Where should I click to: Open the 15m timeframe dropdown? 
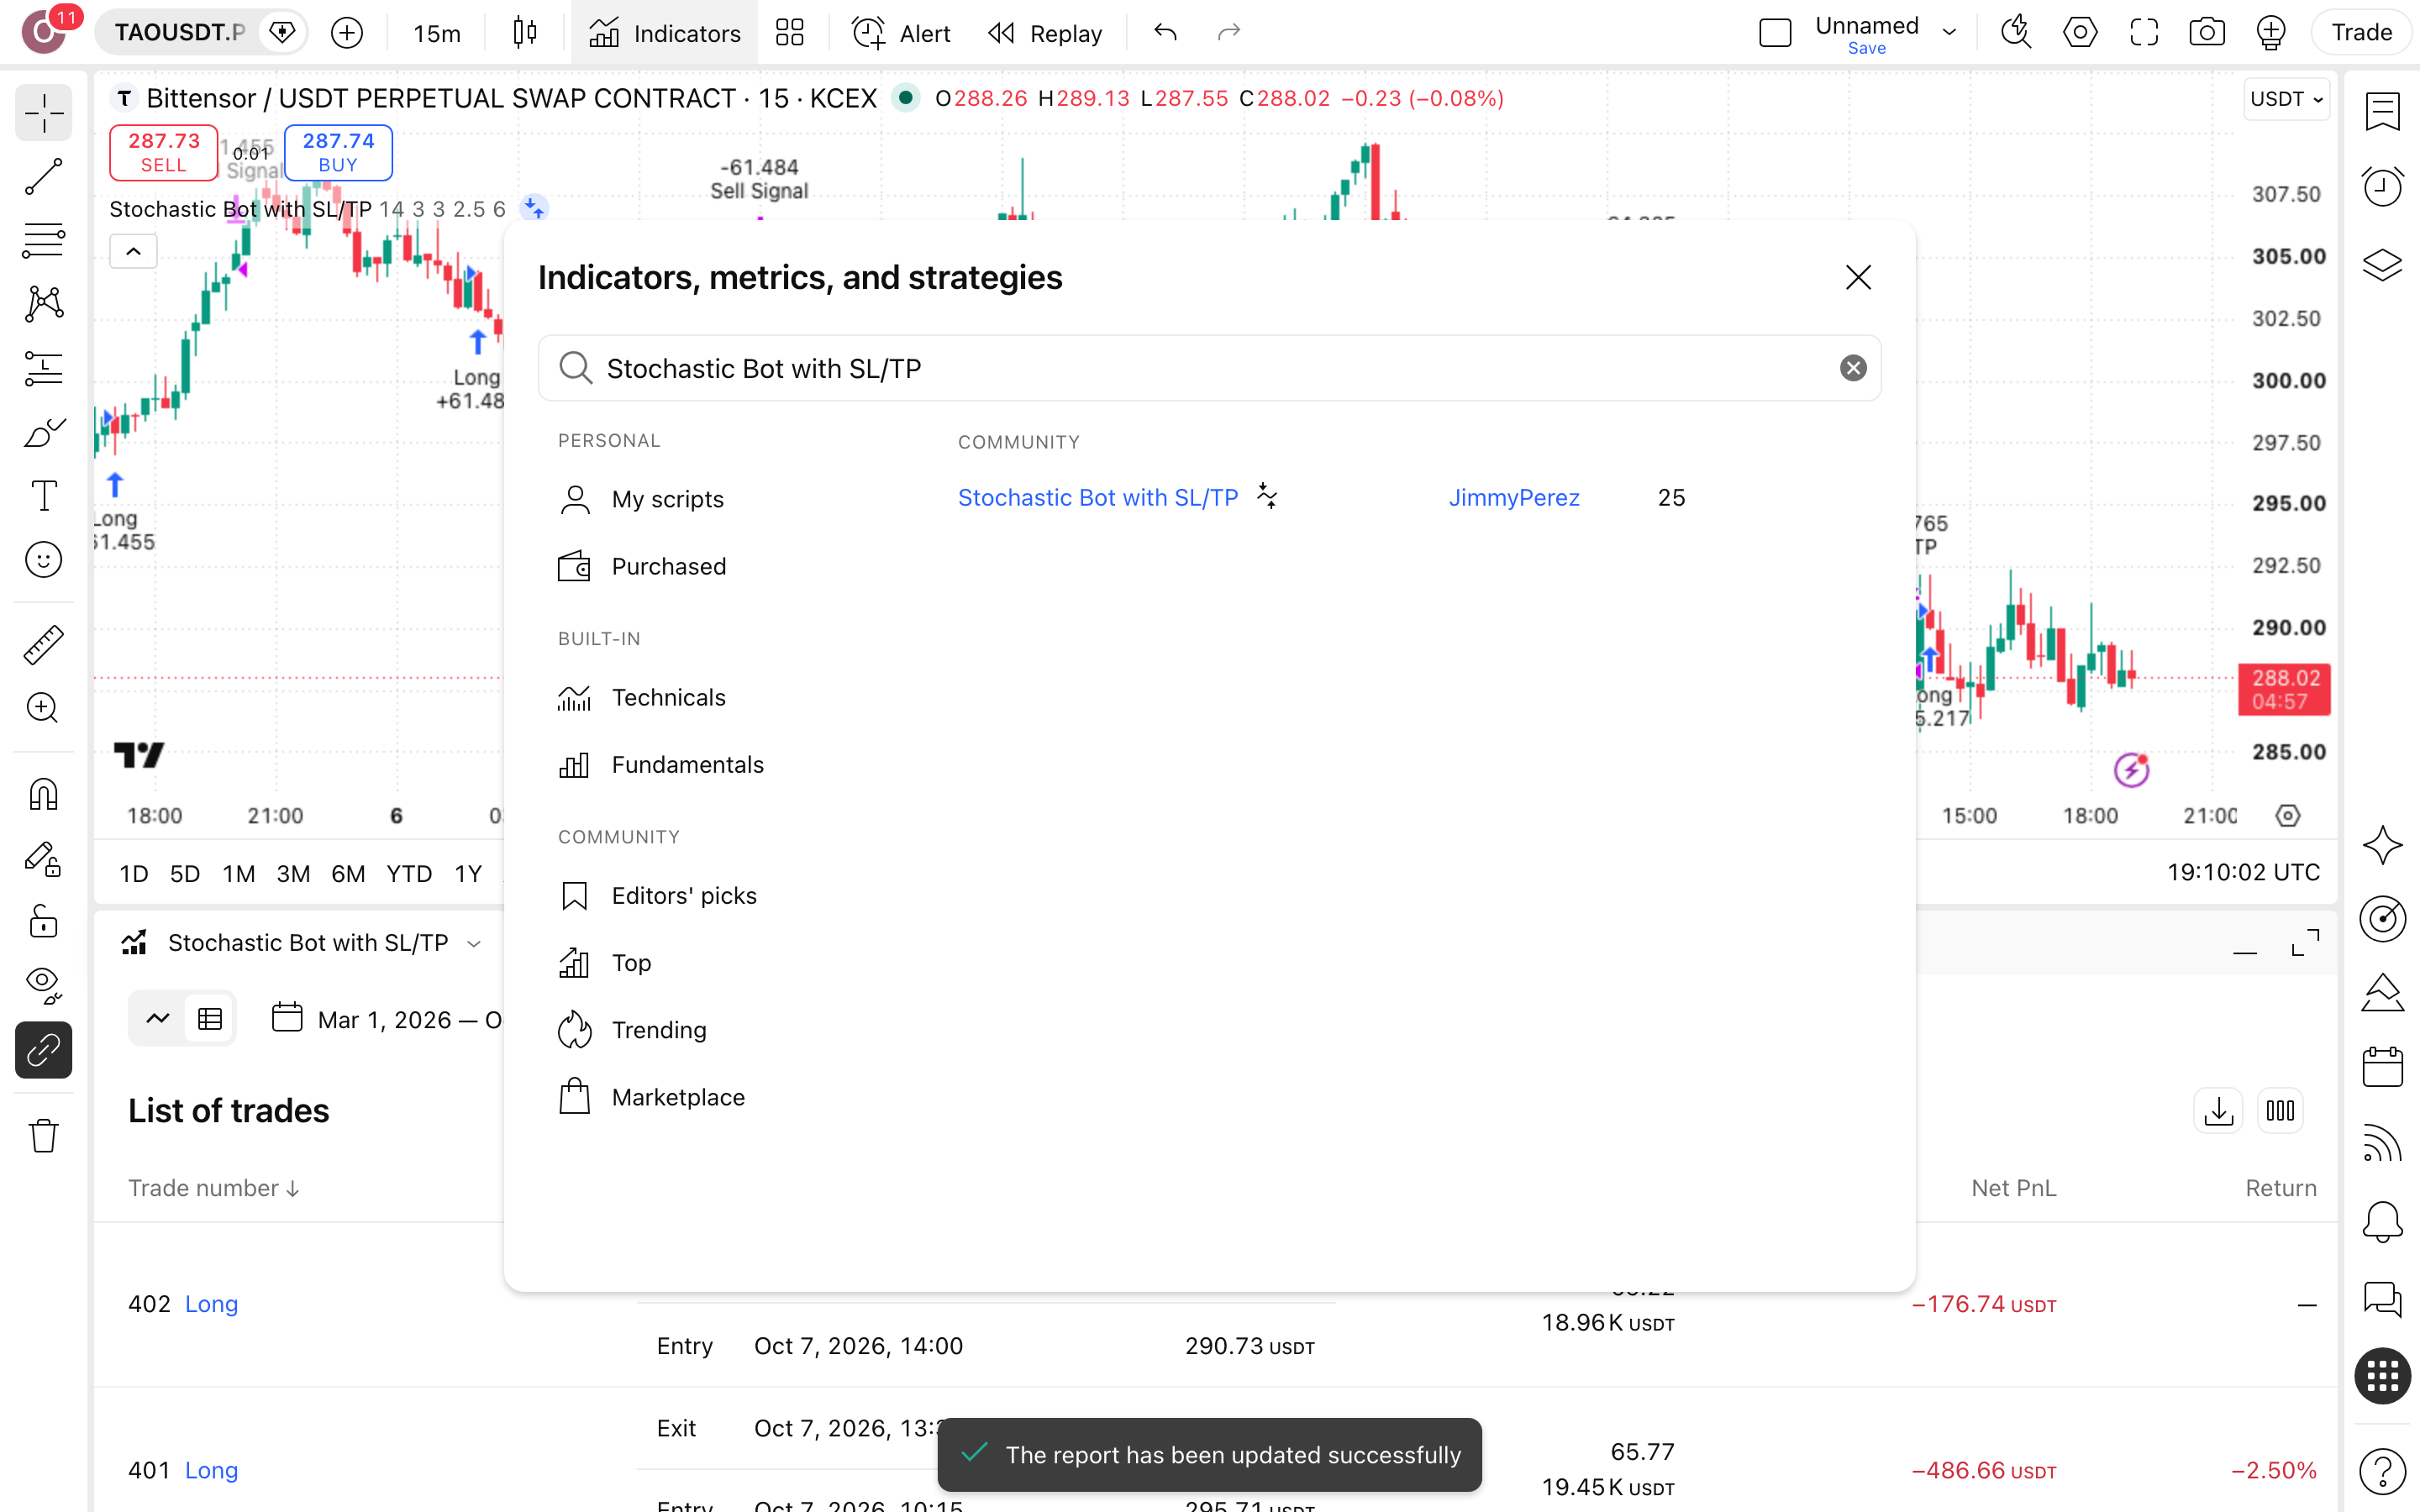437,33
